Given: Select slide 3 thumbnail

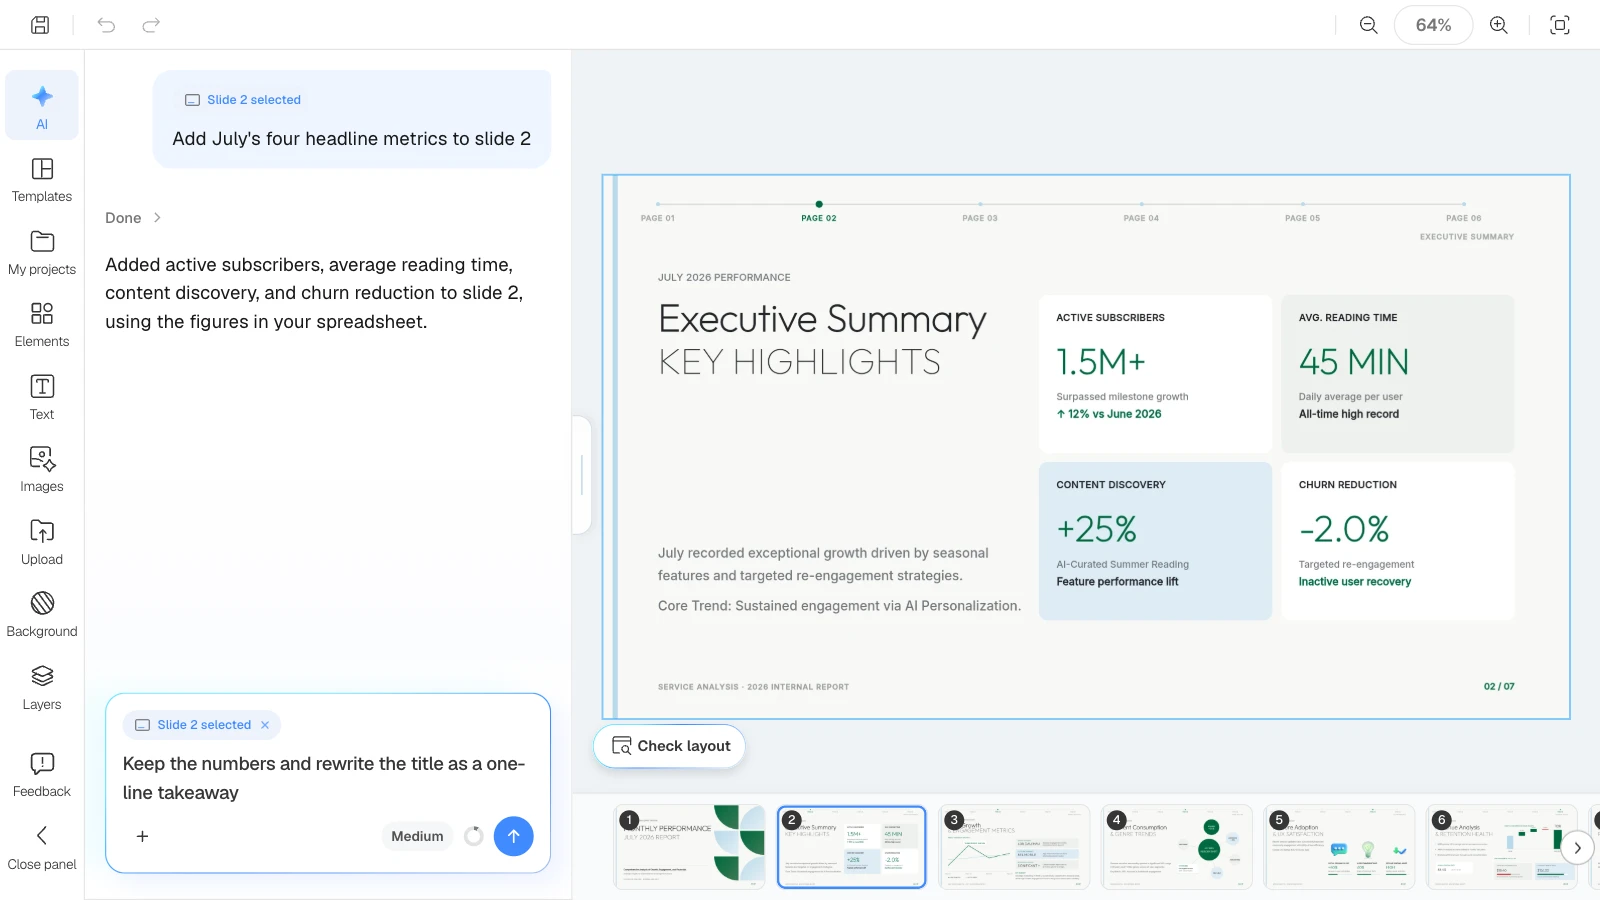Looking at the screenshot, I should click(x=1014, y=847).
